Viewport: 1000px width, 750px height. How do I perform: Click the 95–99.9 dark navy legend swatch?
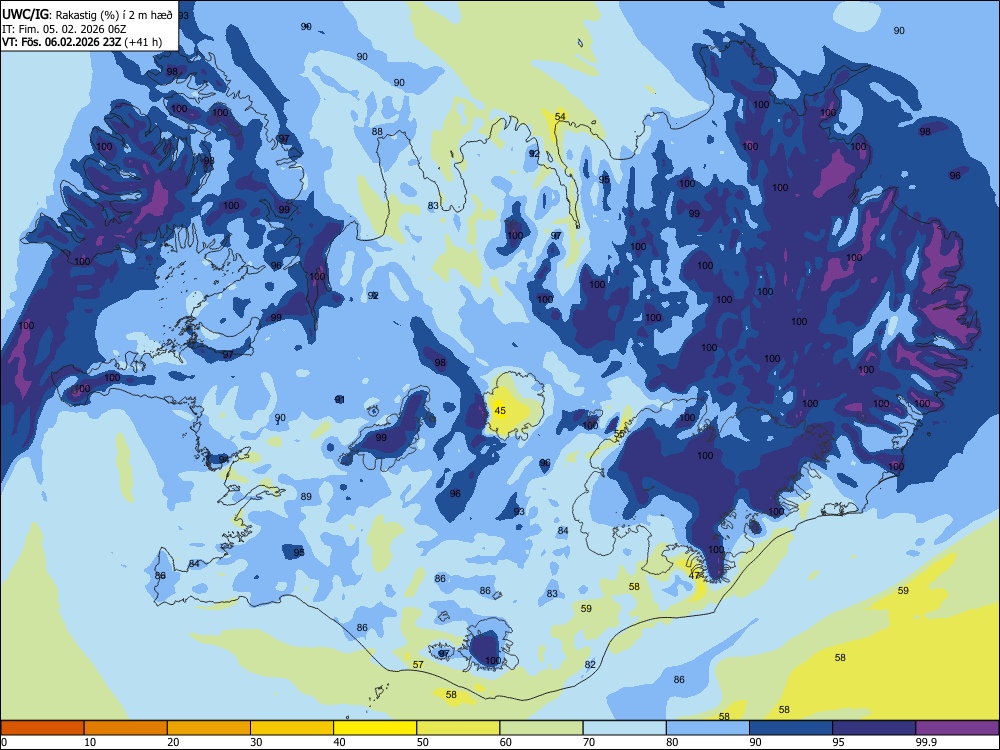tap(874, 728)
